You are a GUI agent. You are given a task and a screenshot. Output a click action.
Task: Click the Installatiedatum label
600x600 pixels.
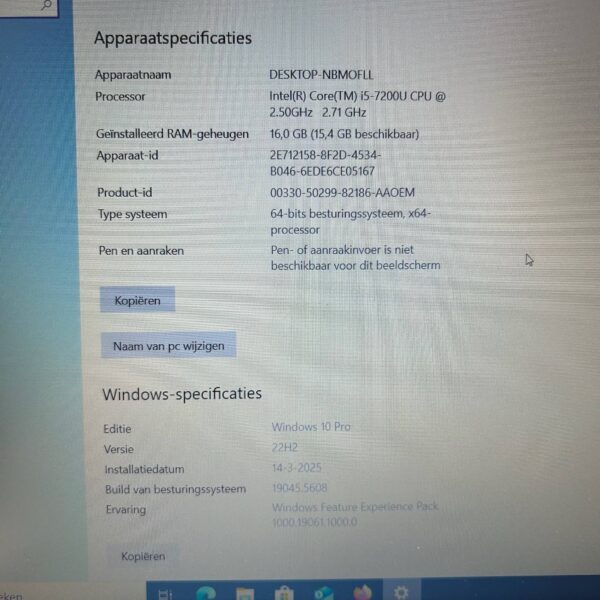(144, 469)
